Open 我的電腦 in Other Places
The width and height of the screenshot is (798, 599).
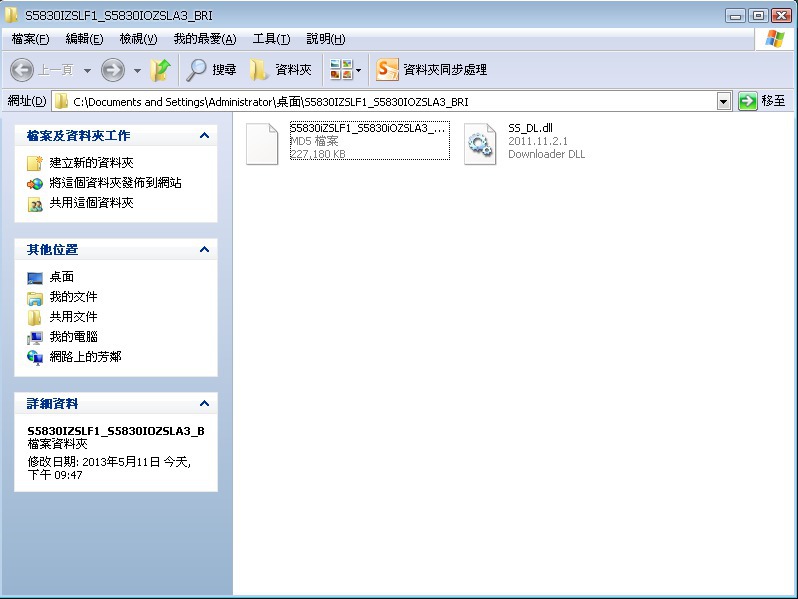point(73,336)
